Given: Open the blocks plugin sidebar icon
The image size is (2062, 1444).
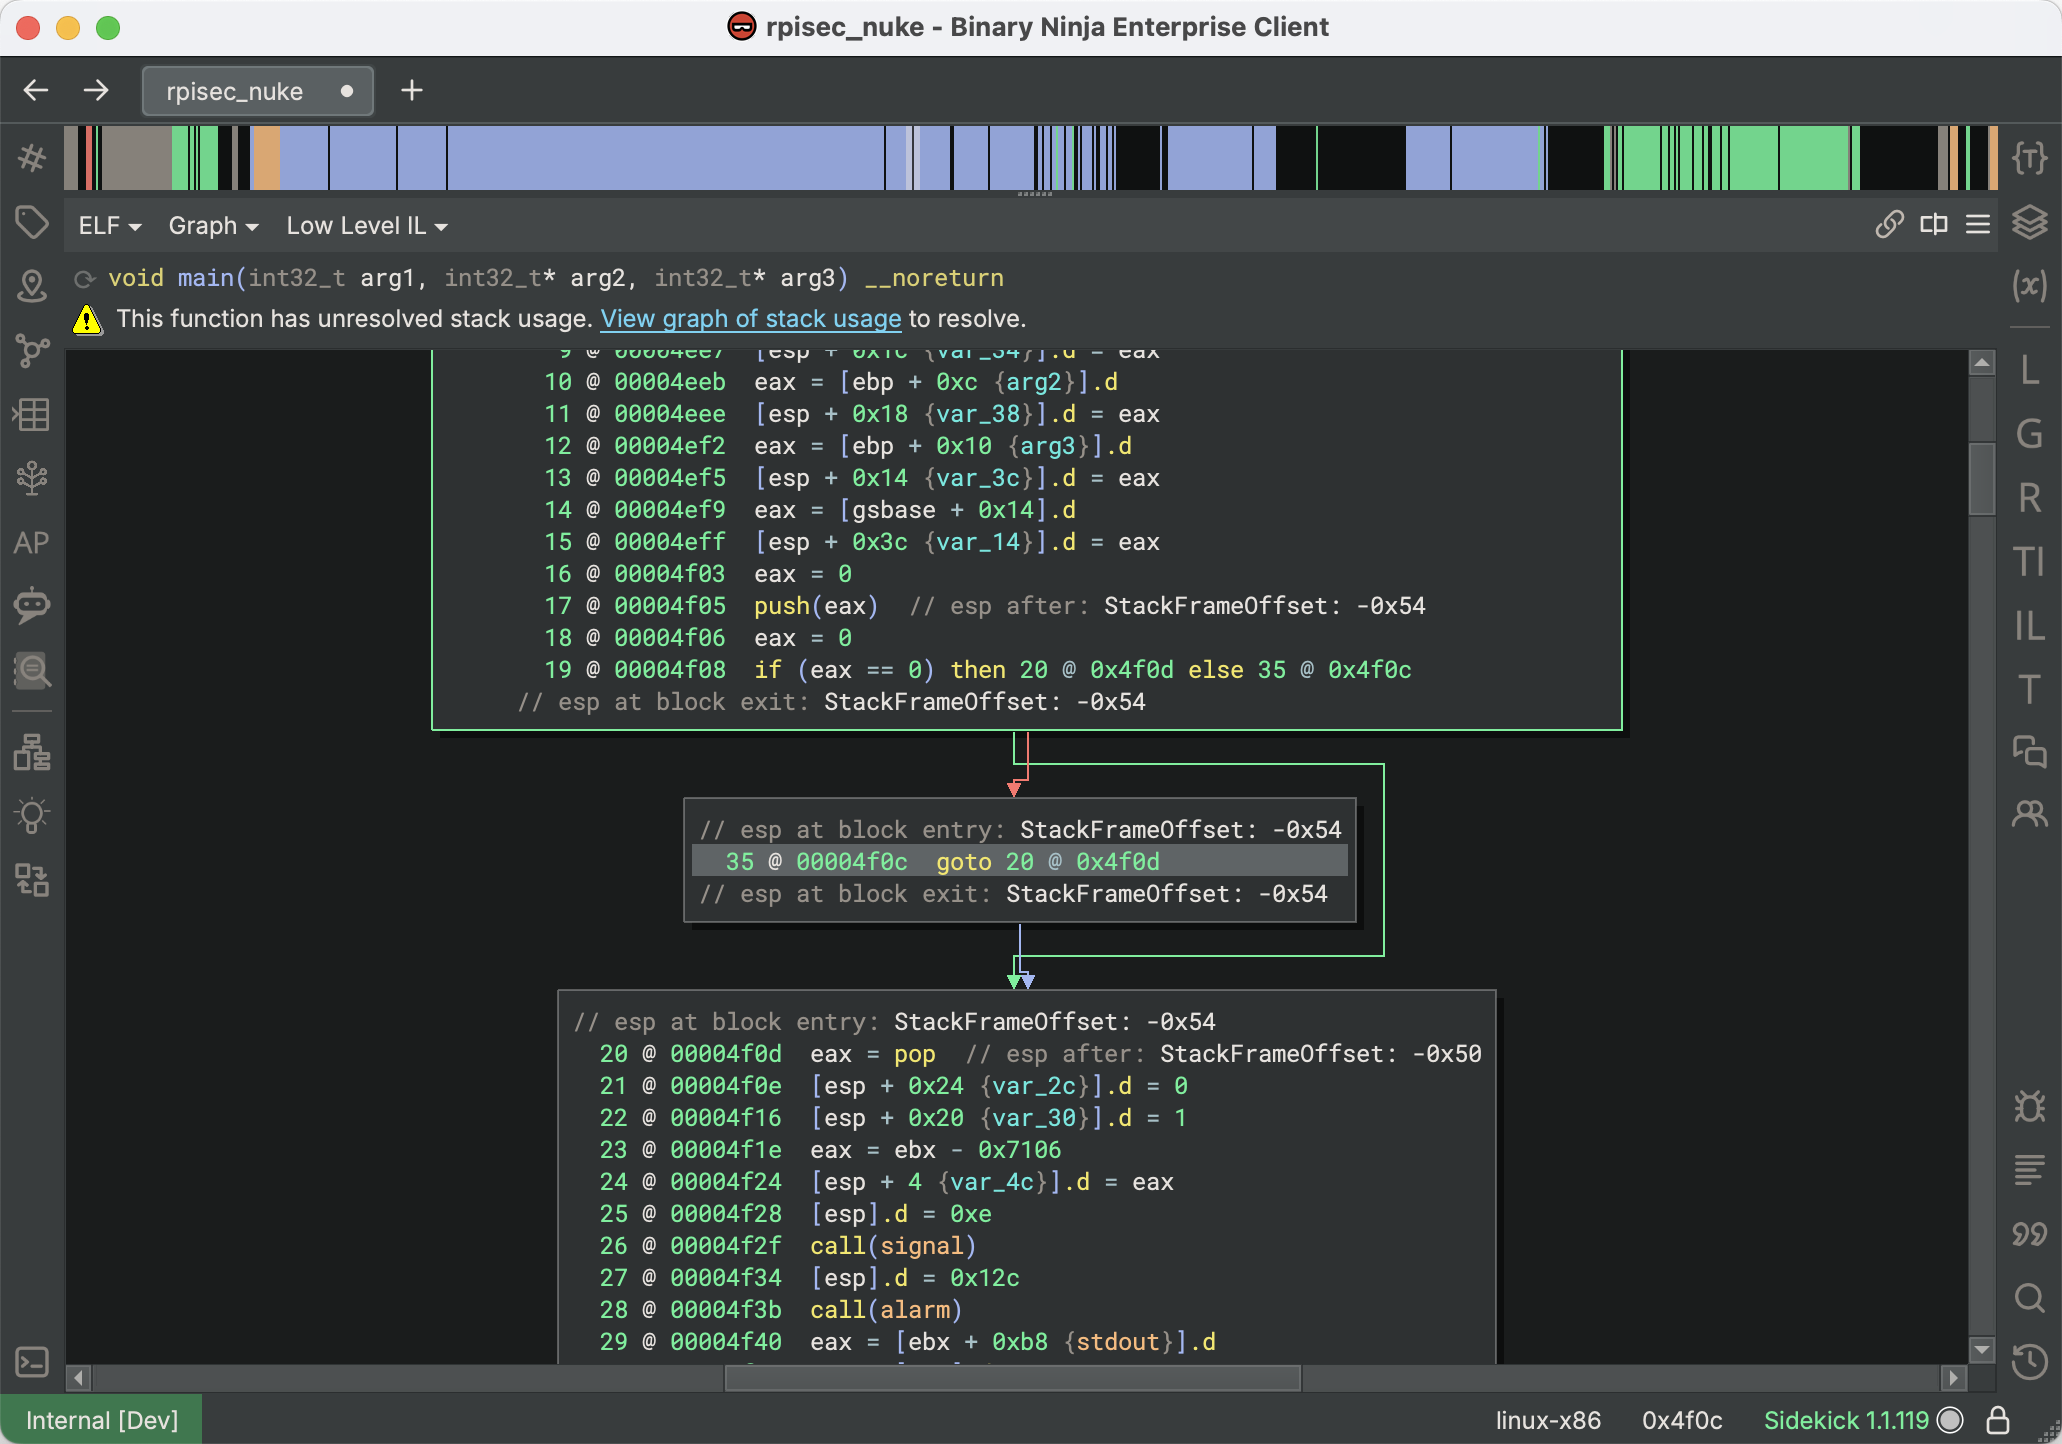Looking at the screenshot, I should pos(32,880).
